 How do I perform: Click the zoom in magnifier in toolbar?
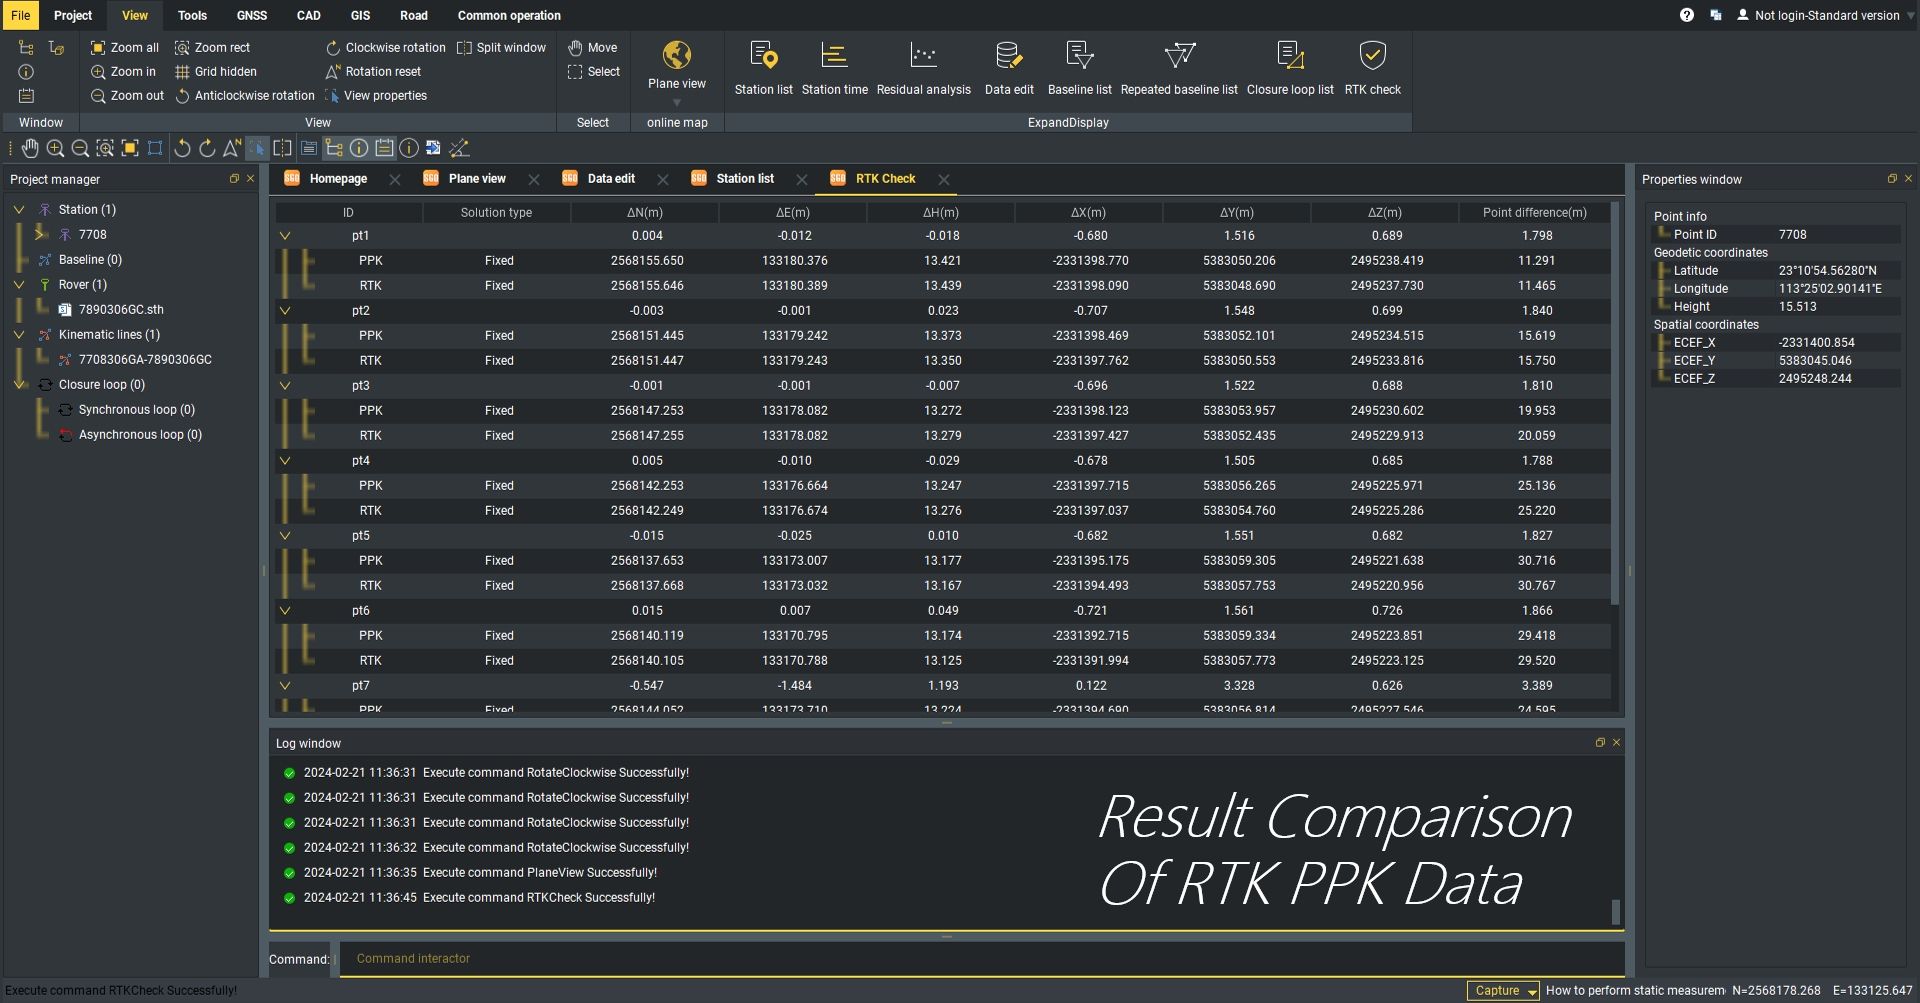(56, 148)
